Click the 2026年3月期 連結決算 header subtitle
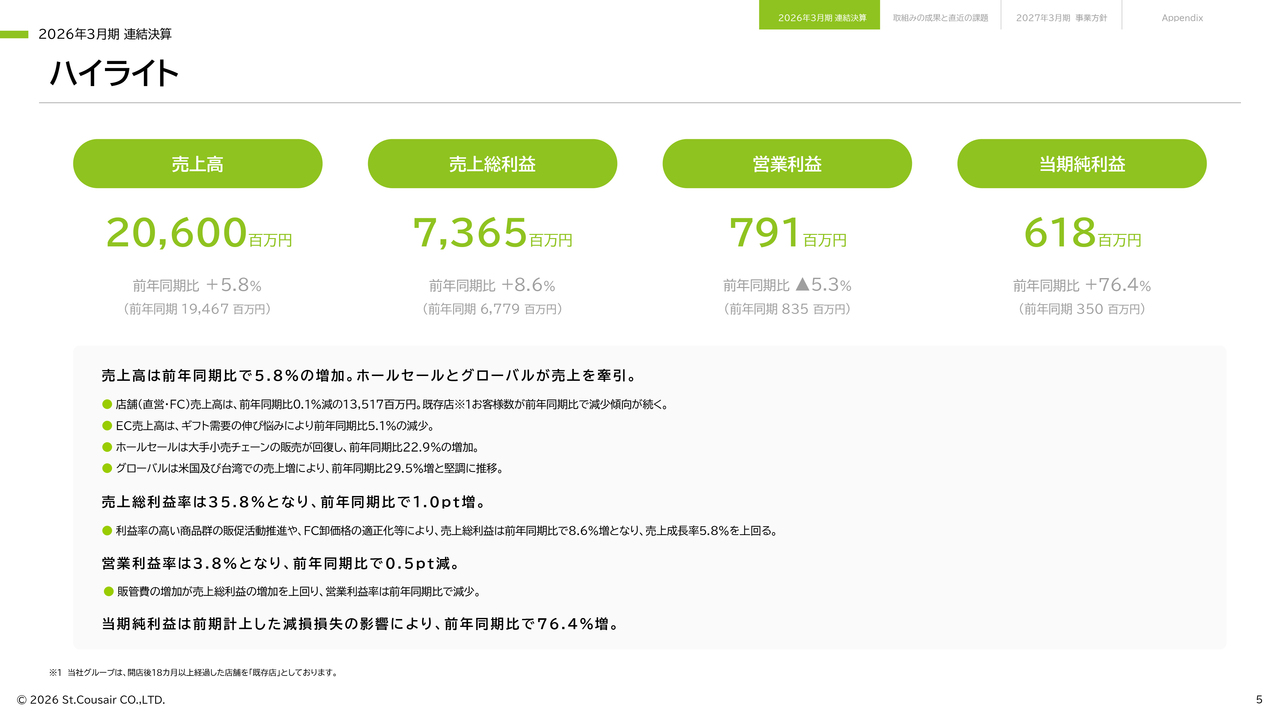Viewport: 1280px width, 720px height. point(105,34)
